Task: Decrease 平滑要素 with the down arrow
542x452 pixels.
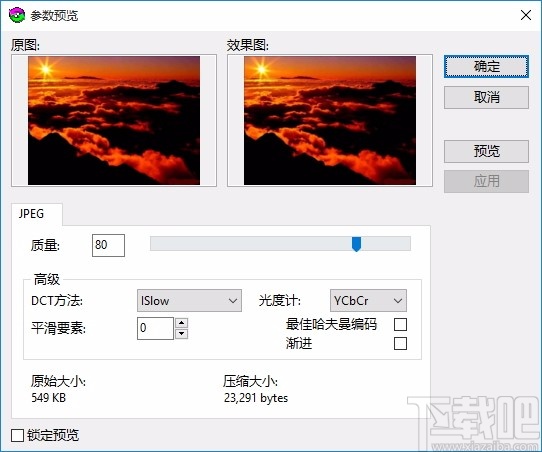Action: click(x=182, y=334)
